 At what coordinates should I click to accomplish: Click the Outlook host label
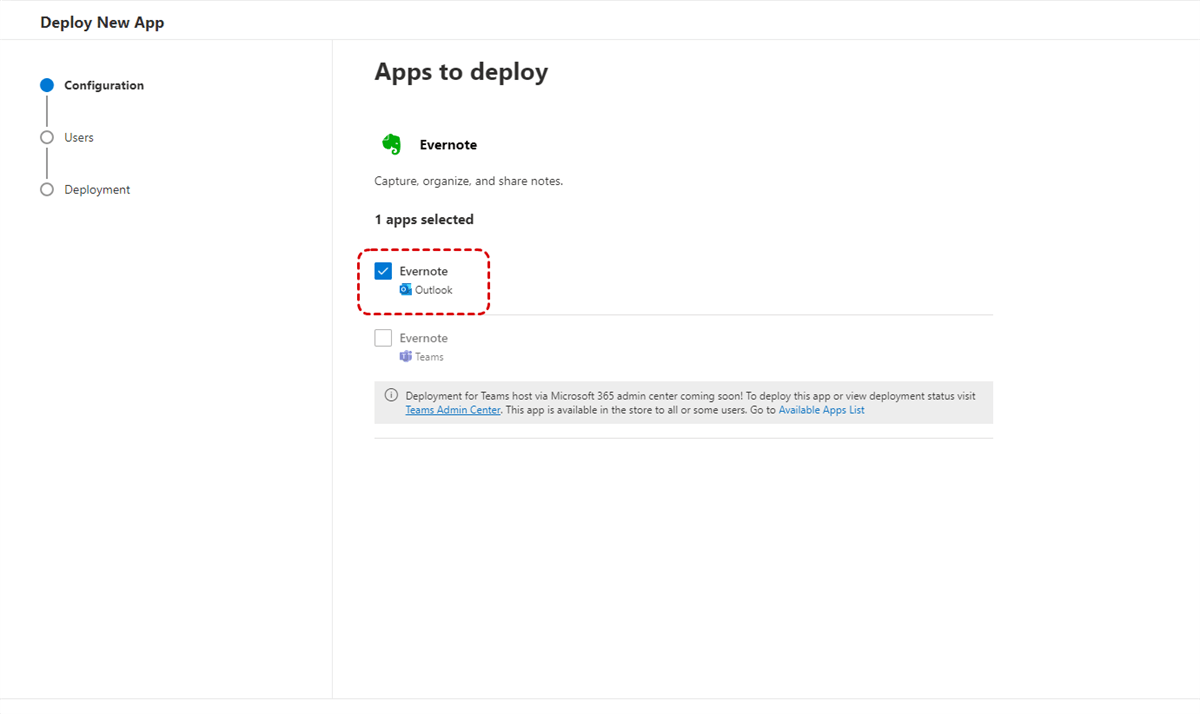434,290
